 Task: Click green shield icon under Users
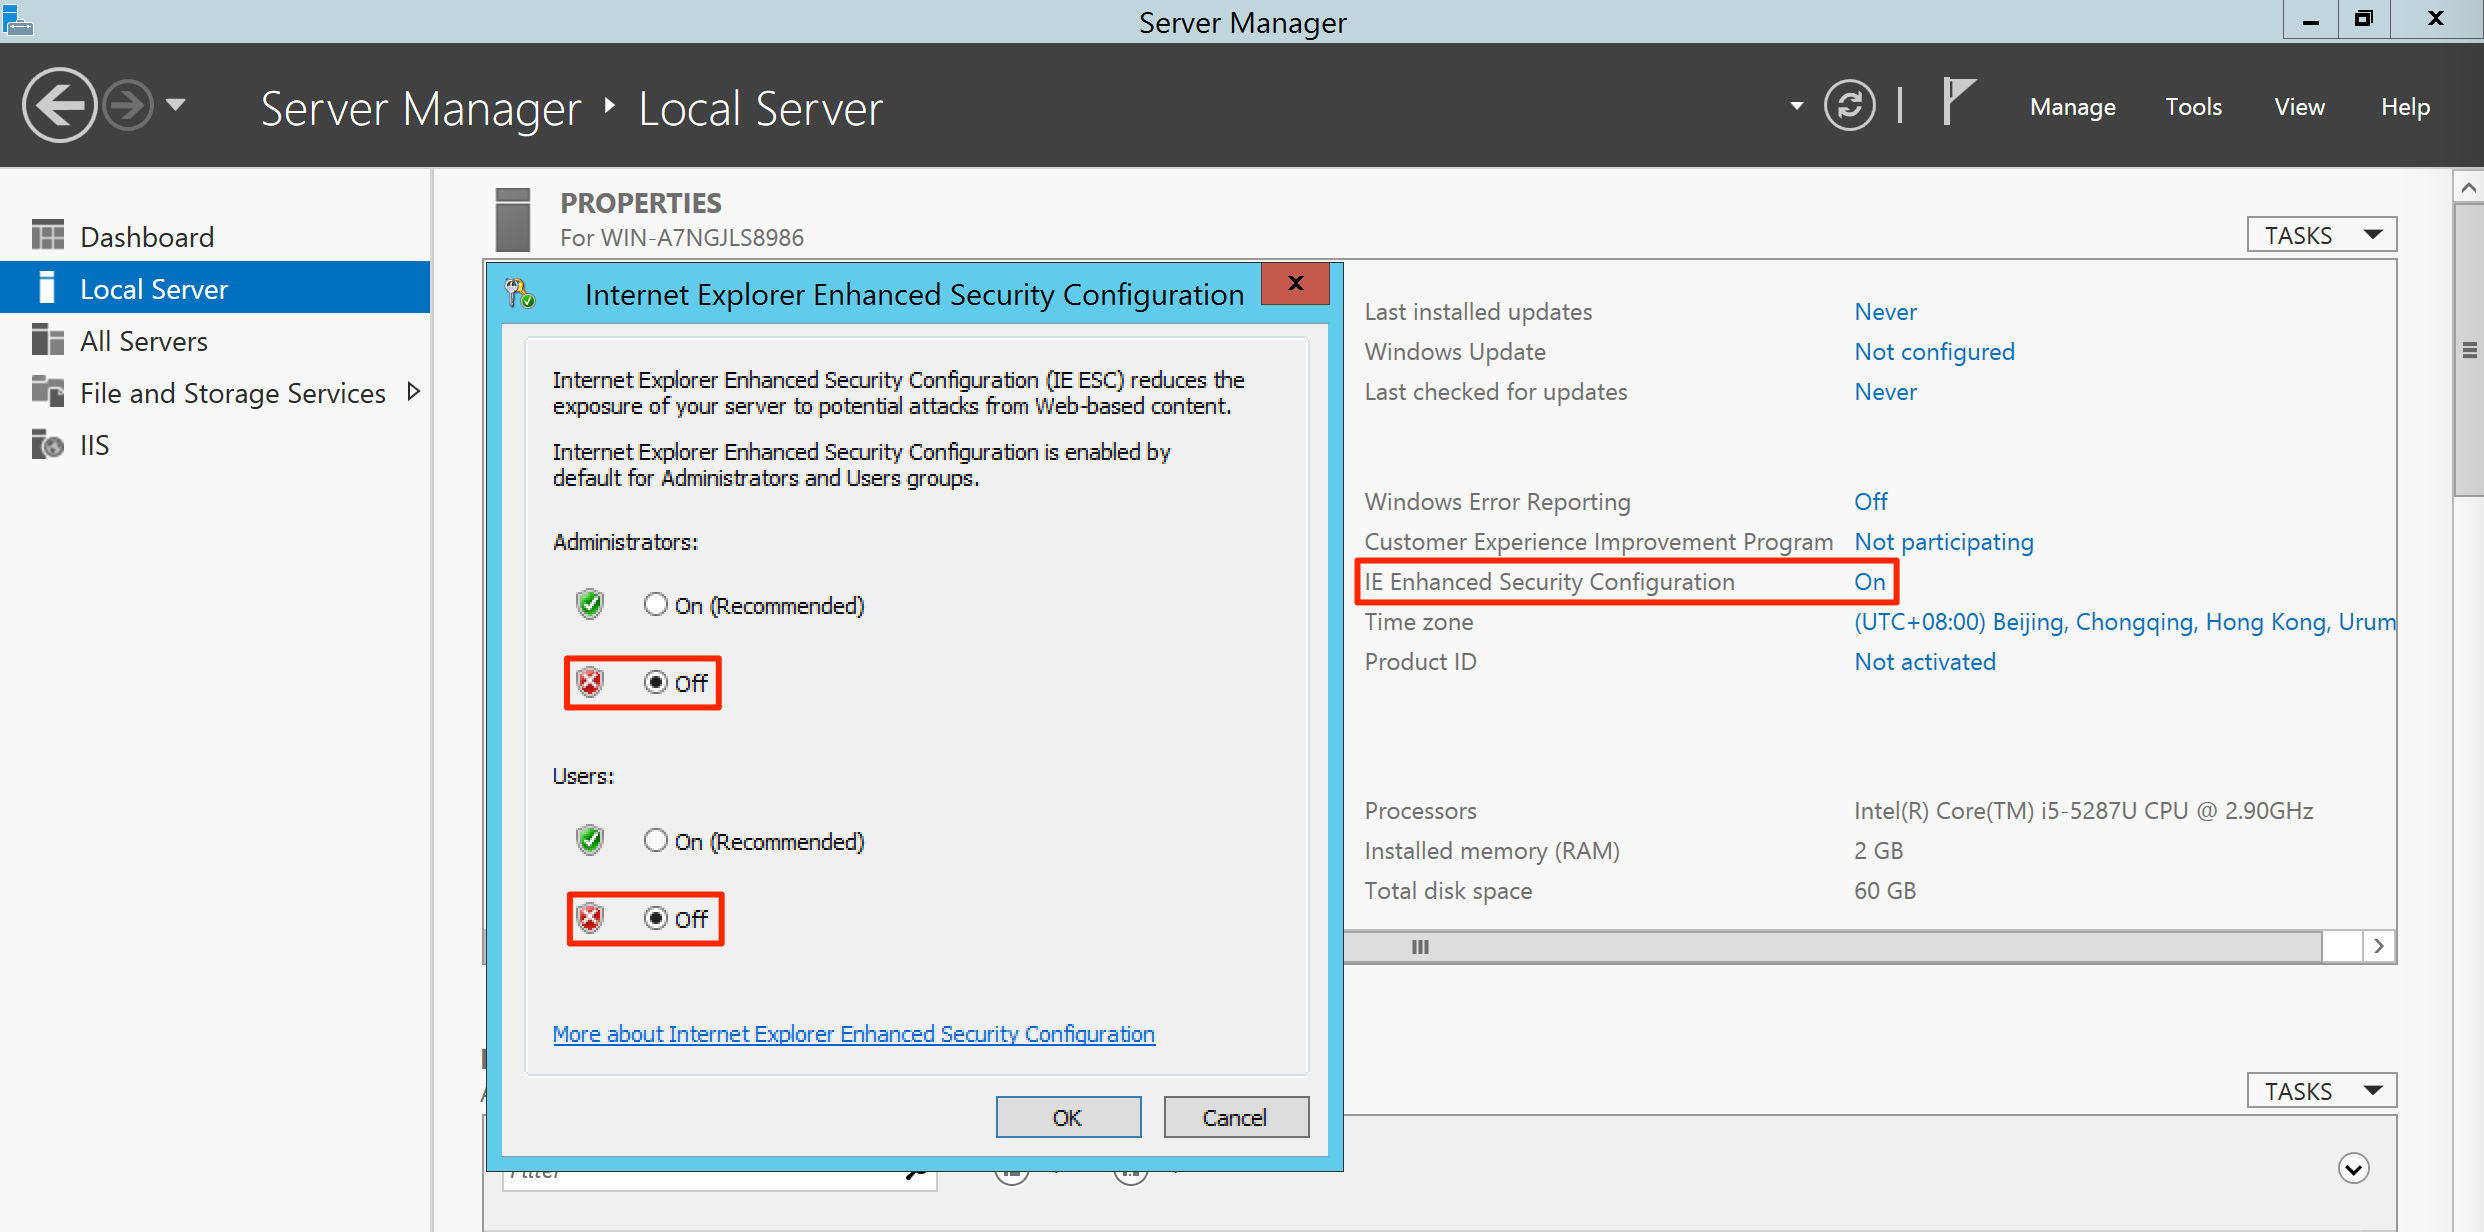[x=590, y=840]
